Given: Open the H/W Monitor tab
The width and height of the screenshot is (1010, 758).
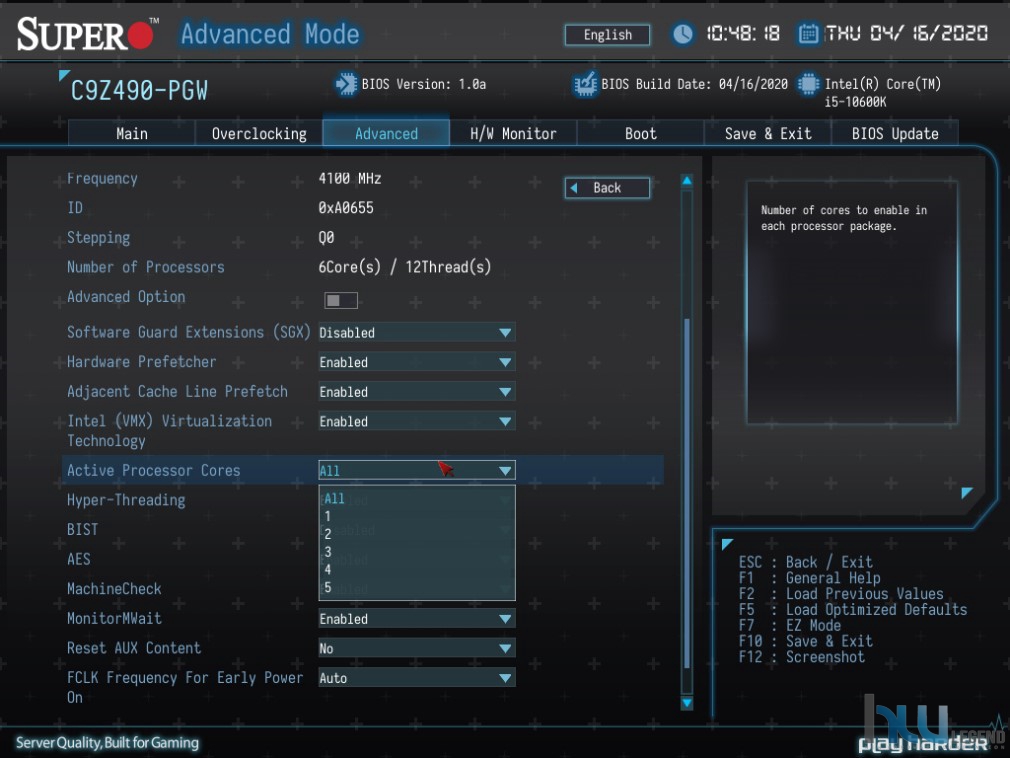Looking at the screenshot, I should [513, 133].
